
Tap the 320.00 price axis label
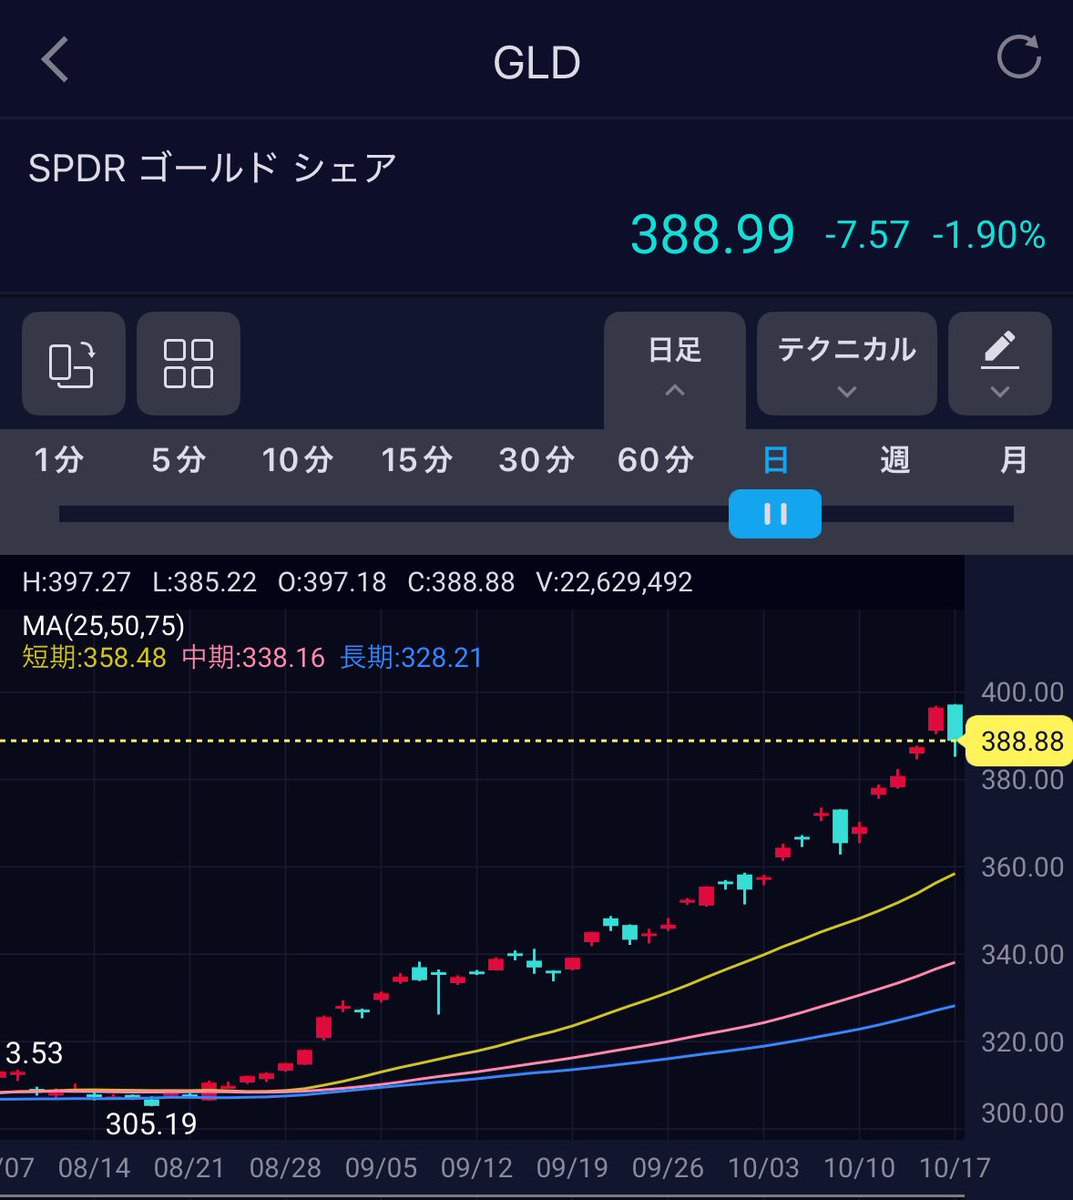[x=1022, y=1042]
